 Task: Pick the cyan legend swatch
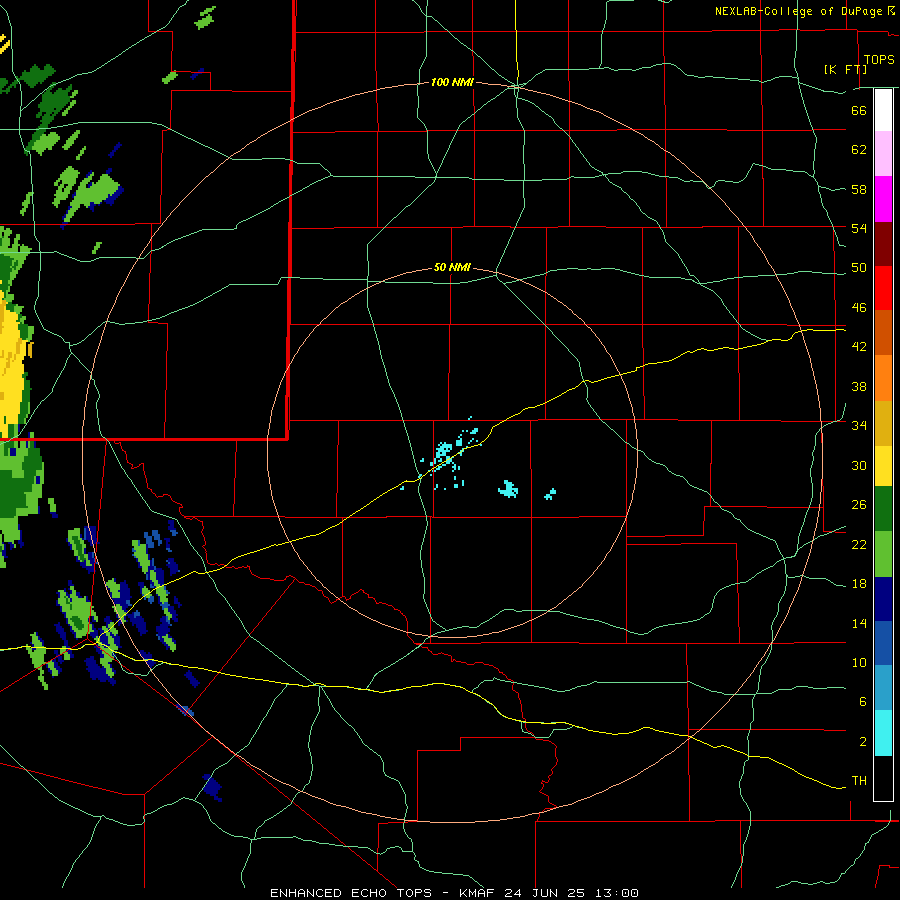(x=883, y=733)
